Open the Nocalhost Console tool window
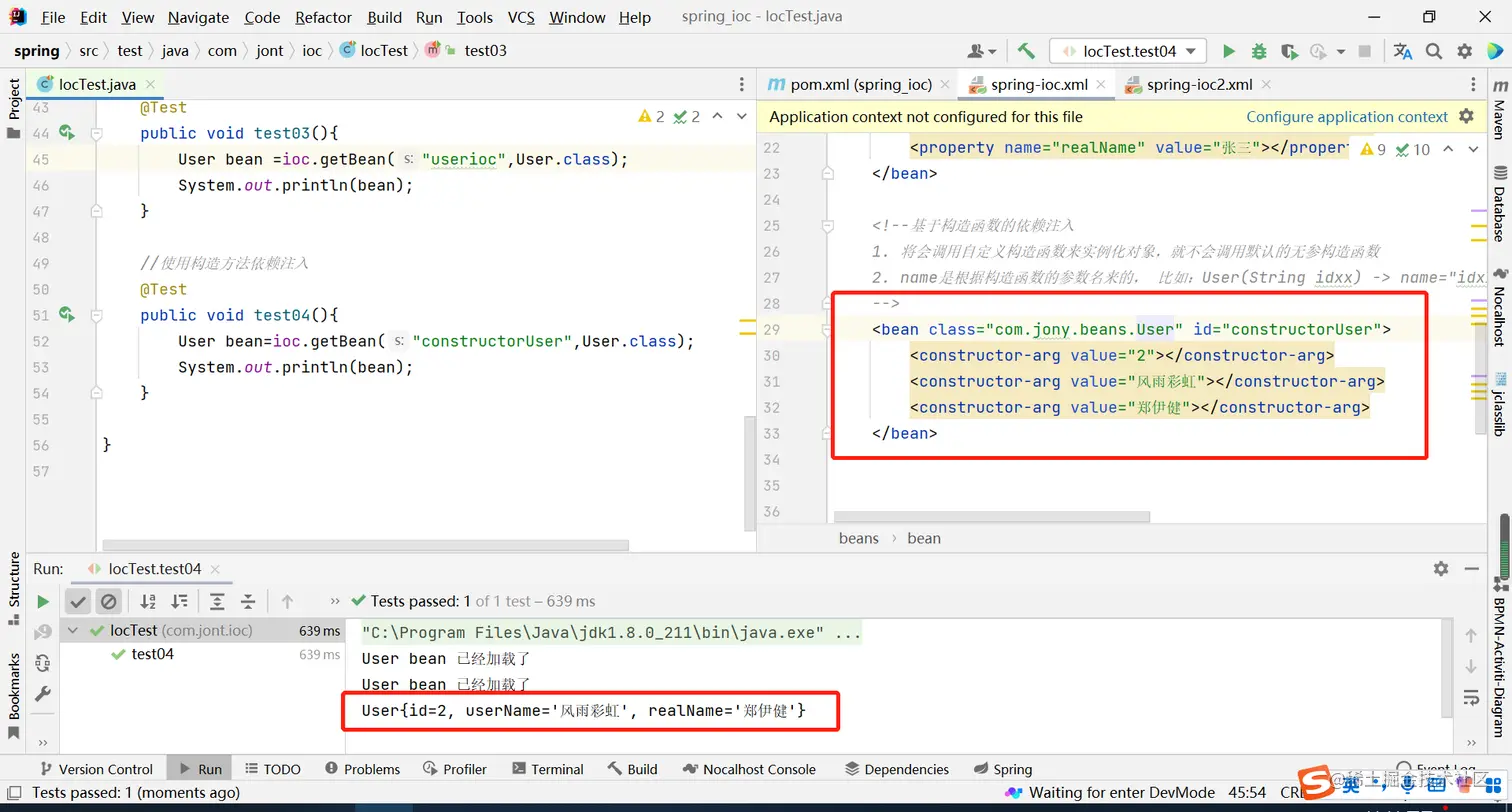The image size is (1512, 812). click(x=750, y=769)
